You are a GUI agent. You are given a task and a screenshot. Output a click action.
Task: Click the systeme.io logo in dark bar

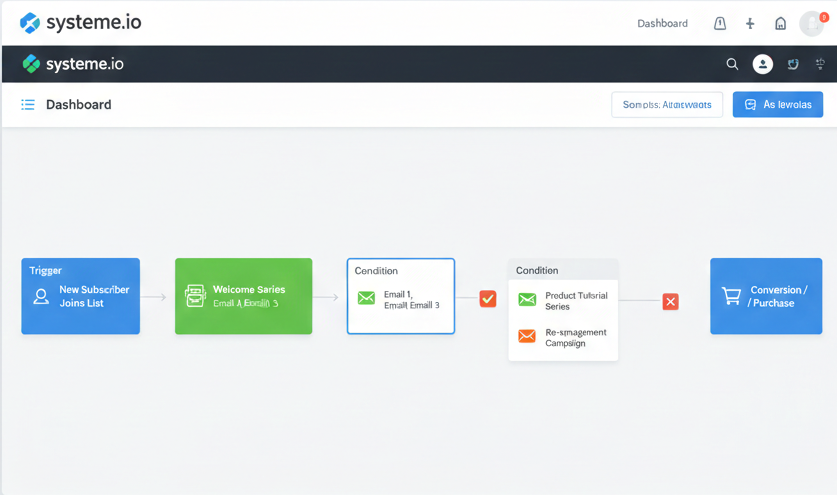pyautogui.click(x=73, y=64)
